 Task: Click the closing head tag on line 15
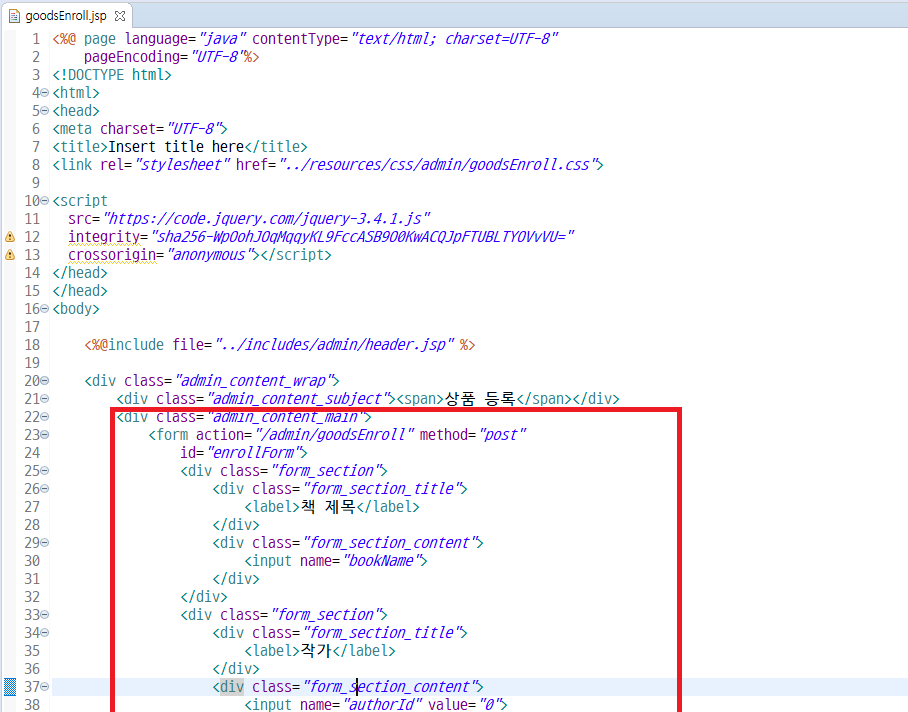pyautogui.click(x=80, y=291)
